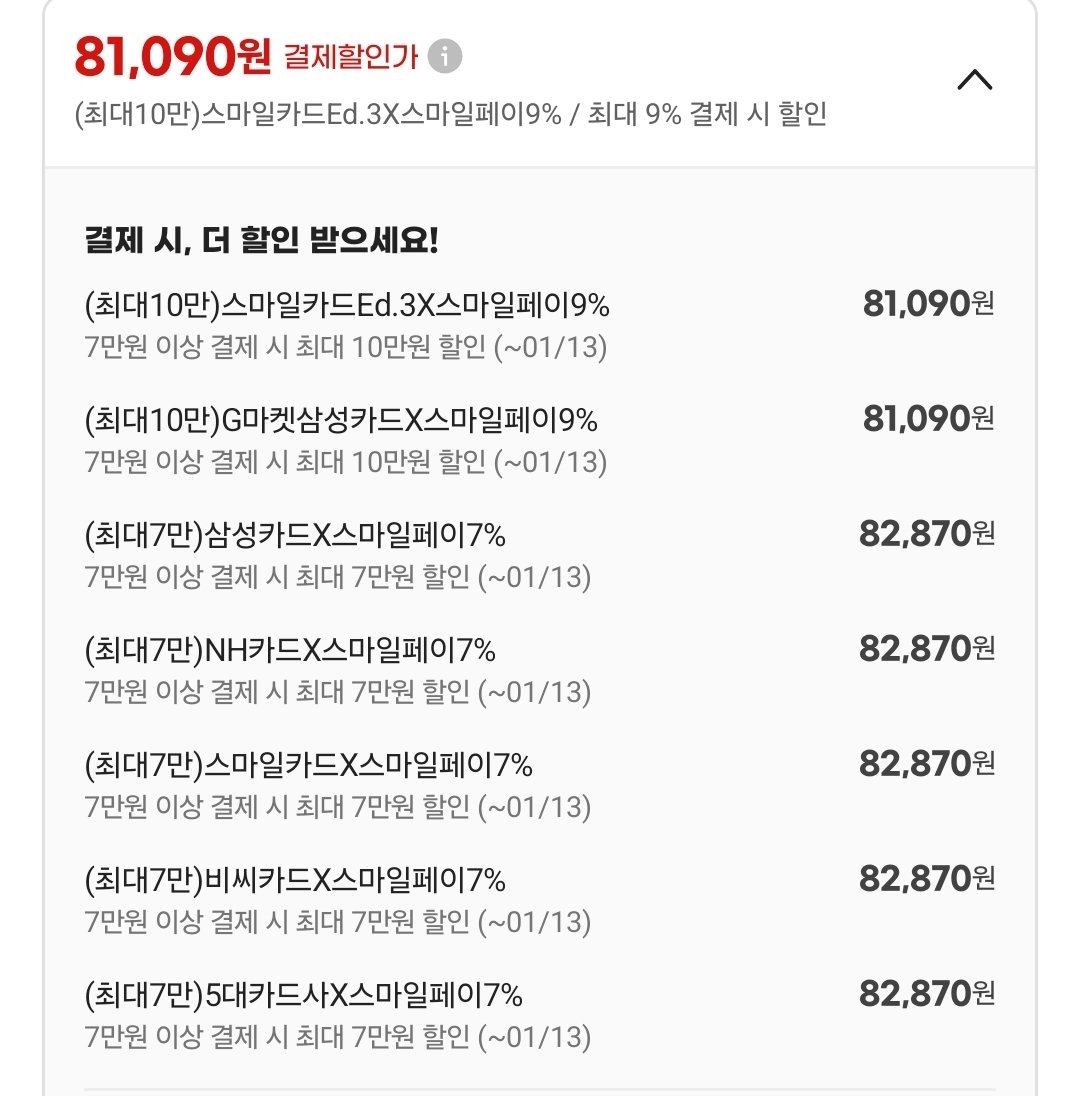
Task: Tap the header subtitle mentioning 최대 9% 결제 시 할인
Action: tap(450, 114)
